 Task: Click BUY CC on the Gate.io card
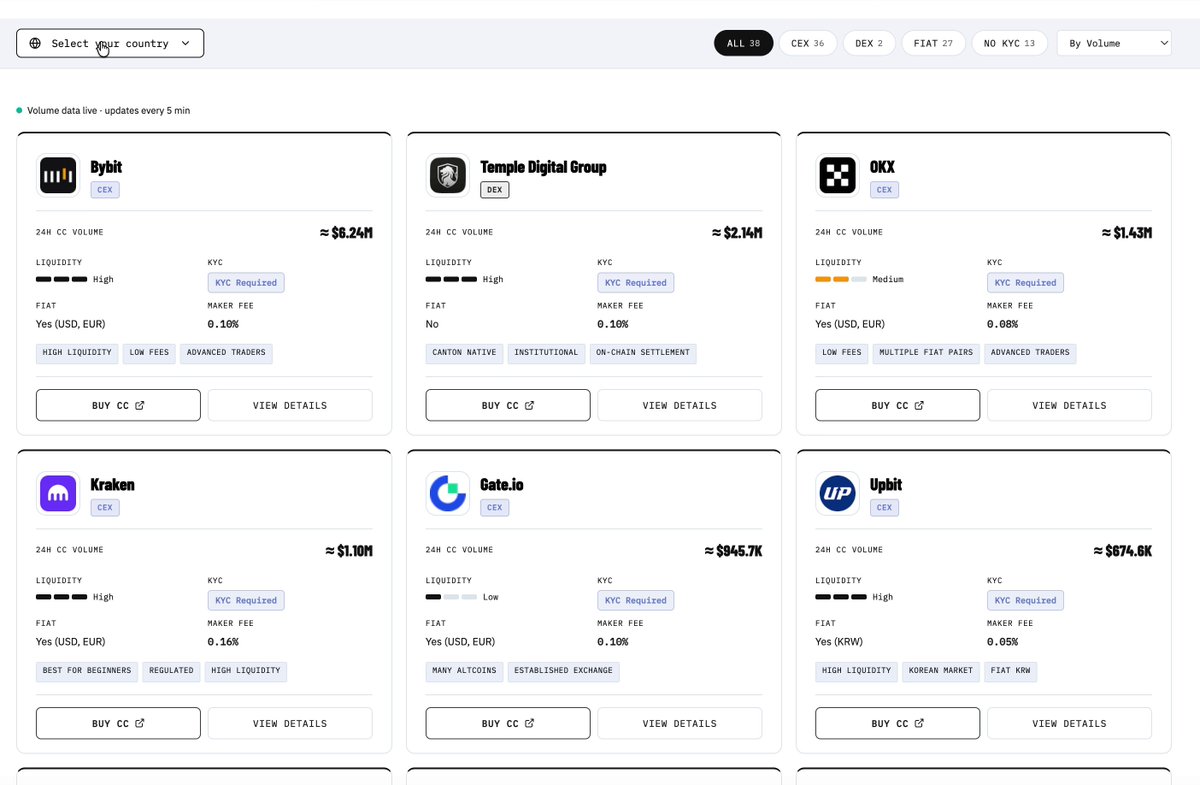coord(508,723)
